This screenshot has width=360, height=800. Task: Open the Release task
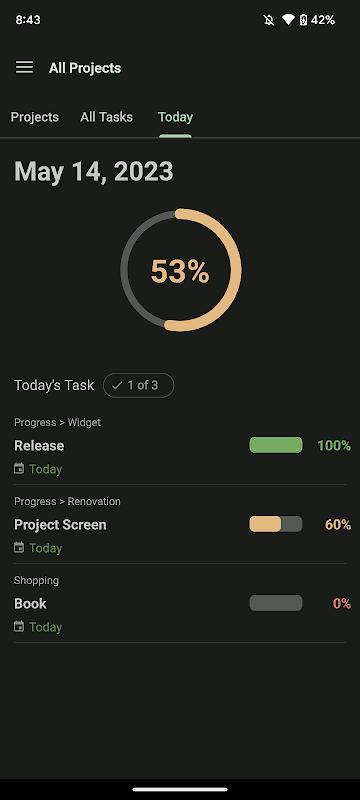180,445
